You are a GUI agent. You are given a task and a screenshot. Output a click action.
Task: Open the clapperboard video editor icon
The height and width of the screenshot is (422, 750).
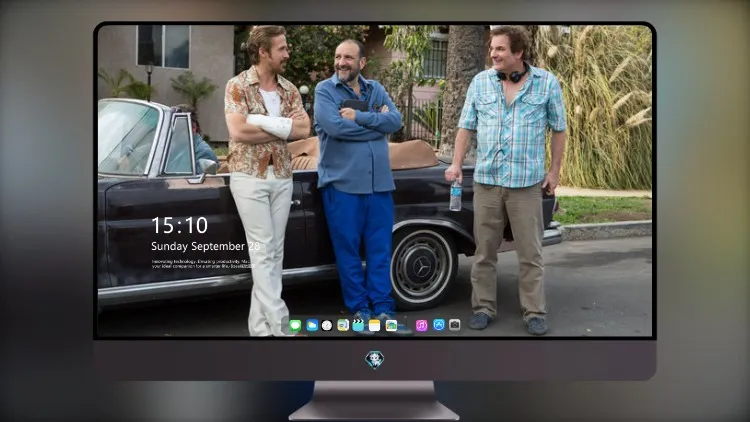358,325
